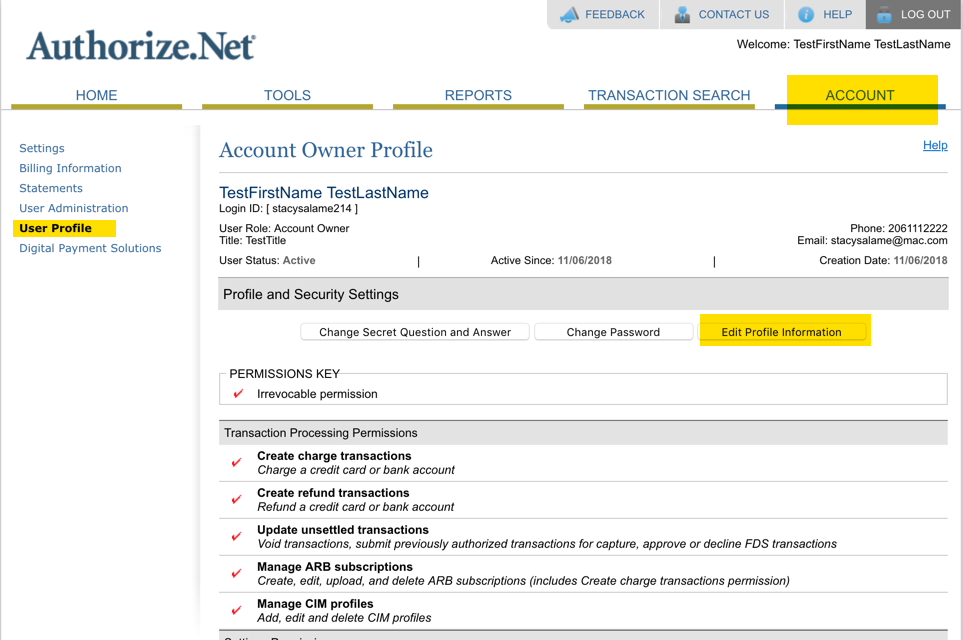963x640 pixels.
Task: Click the Manage CIM profiles label
Action: (x=315, y=603)
